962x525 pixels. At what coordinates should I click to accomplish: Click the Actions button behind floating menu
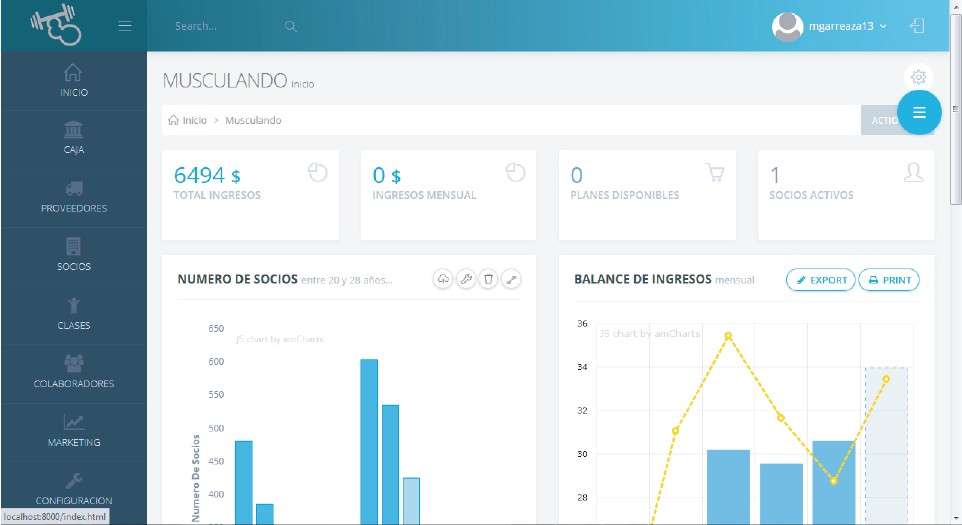pyautogui.click(x=879, y=120)
